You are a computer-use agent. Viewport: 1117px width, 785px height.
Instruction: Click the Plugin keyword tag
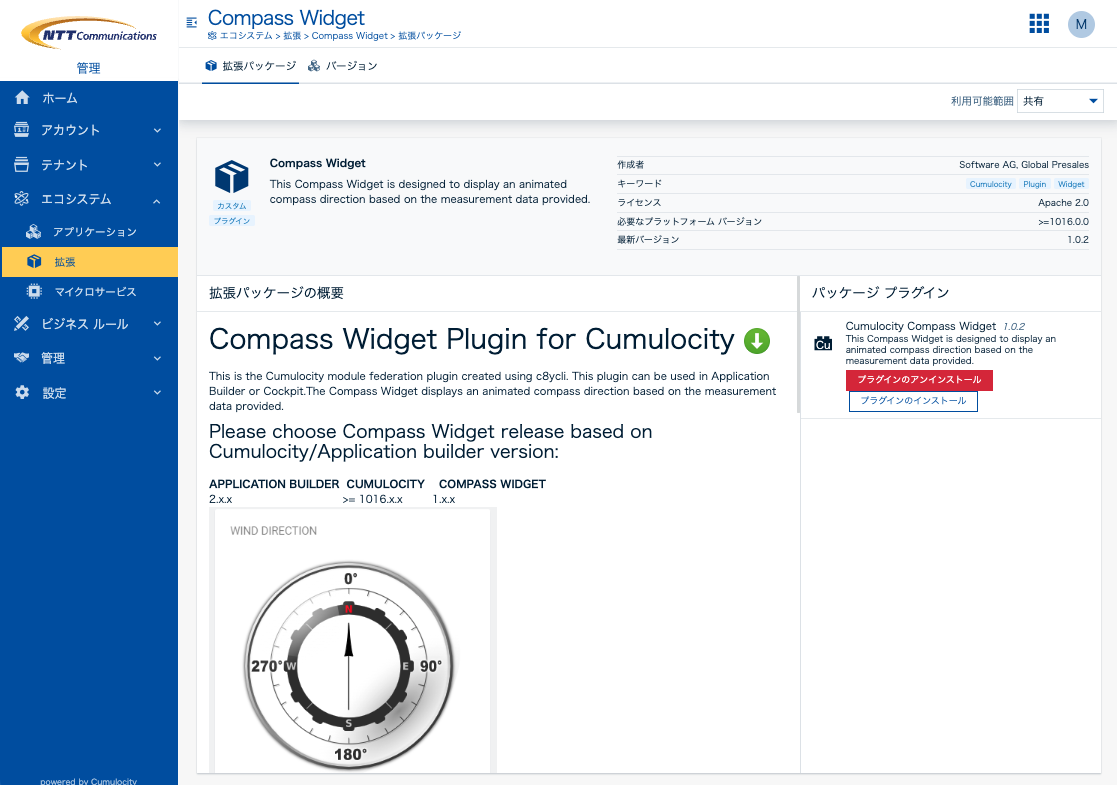1034,184
